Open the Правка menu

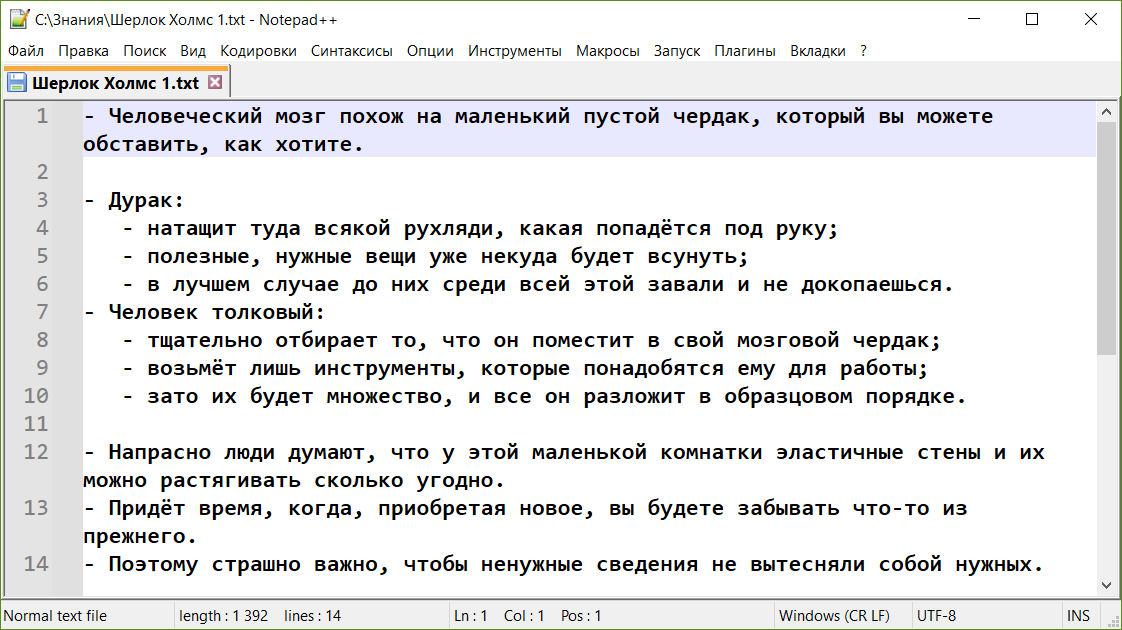84,50
